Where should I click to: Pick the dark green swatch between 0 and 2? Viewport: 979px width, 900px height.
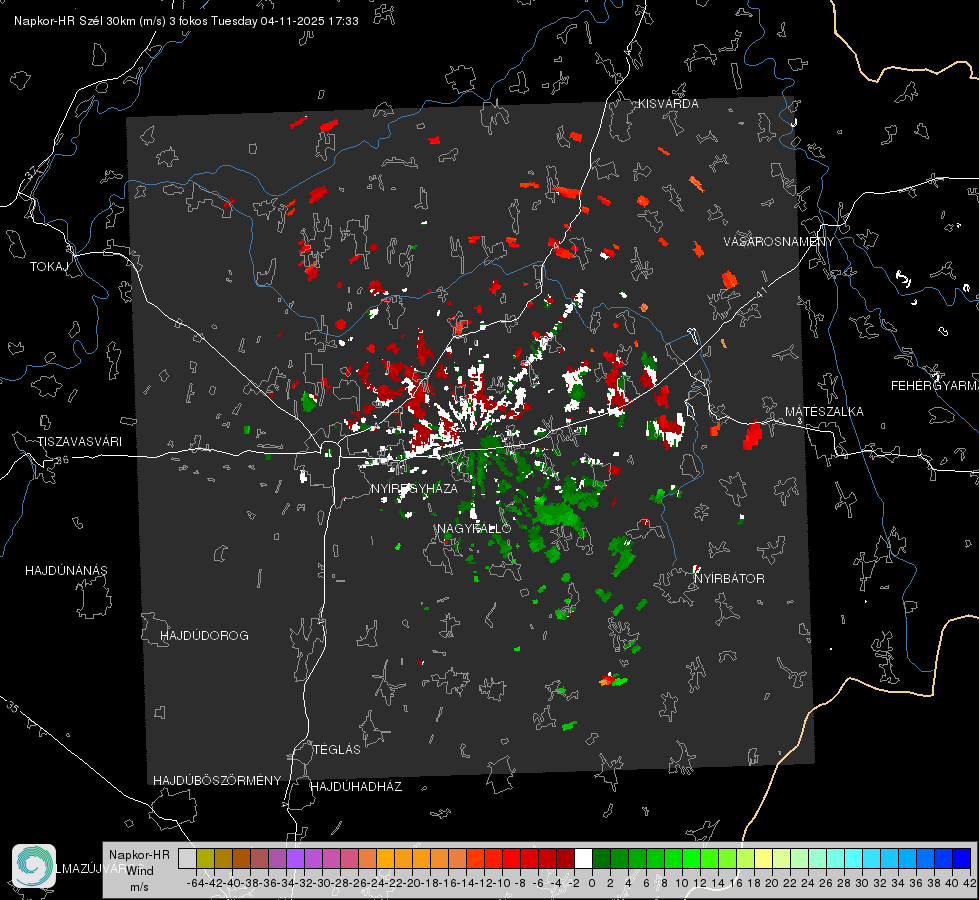pos(601,858)
